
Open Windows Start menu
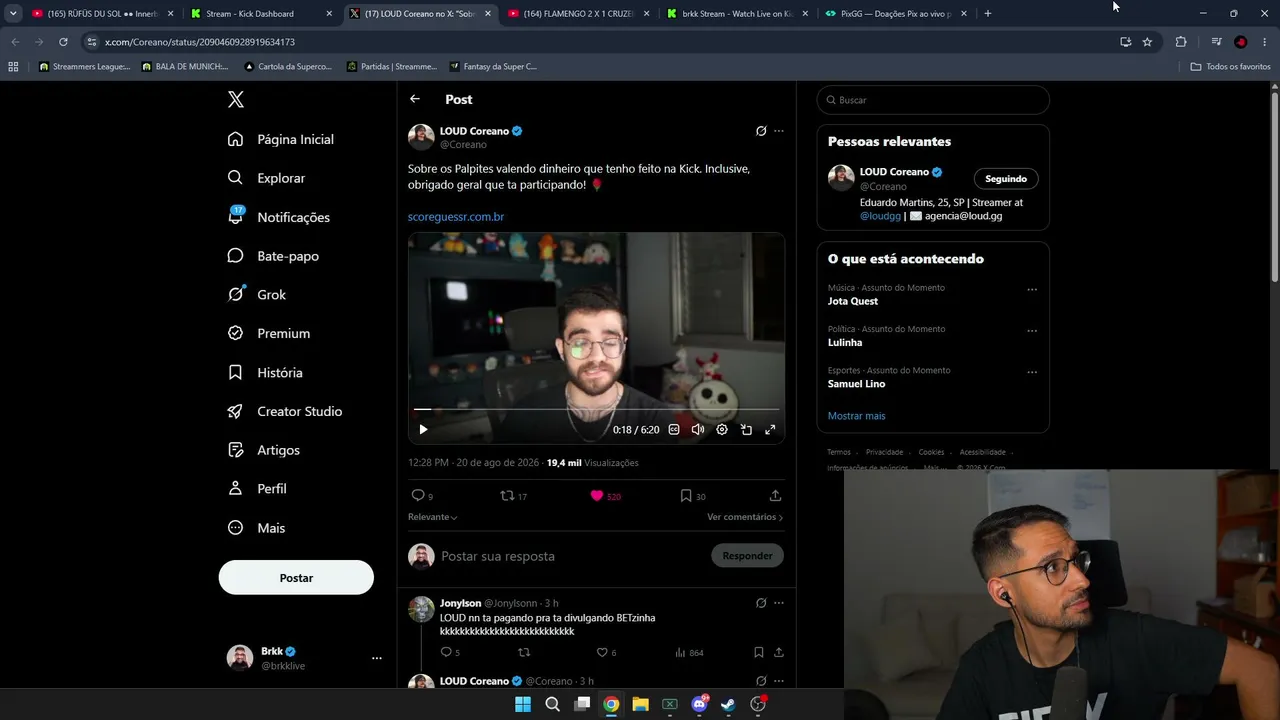523,704
